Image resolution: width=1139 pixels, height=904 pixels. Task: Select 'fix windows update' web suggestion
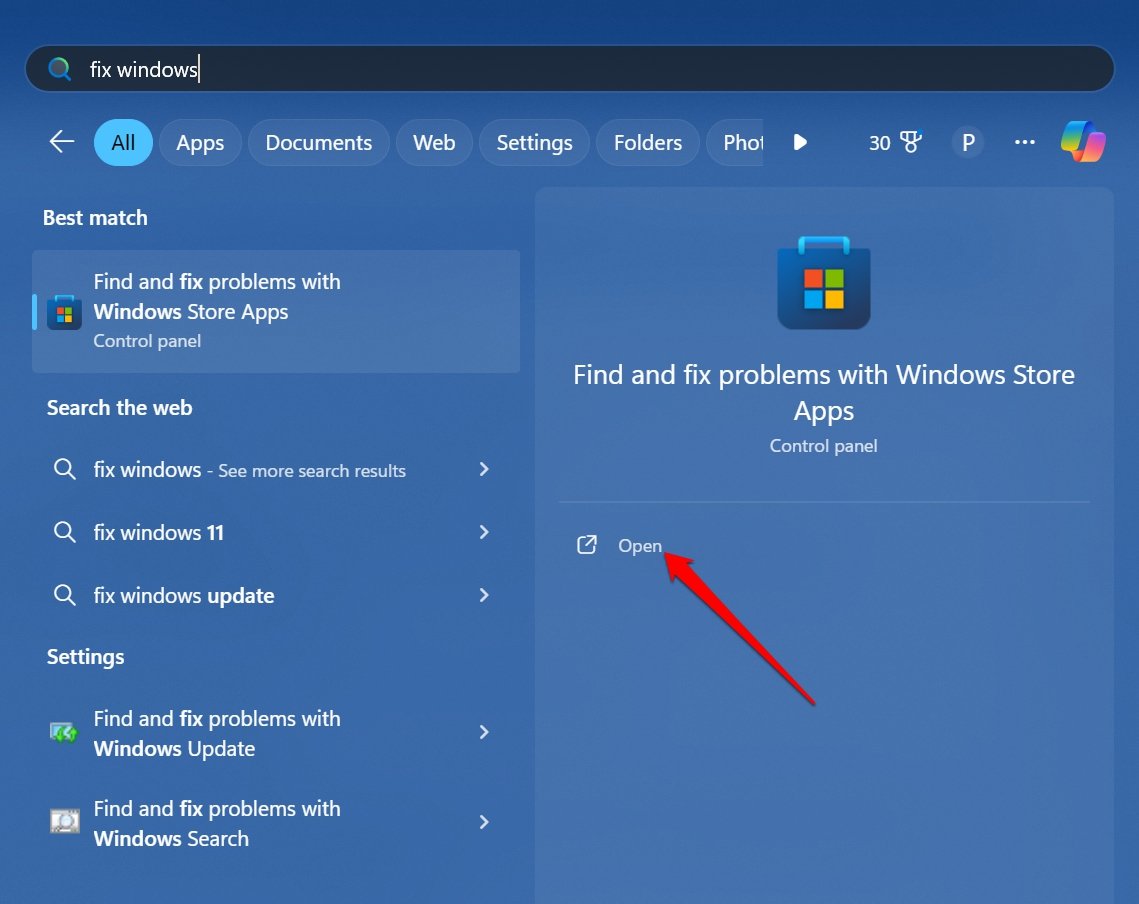point(276,595)
